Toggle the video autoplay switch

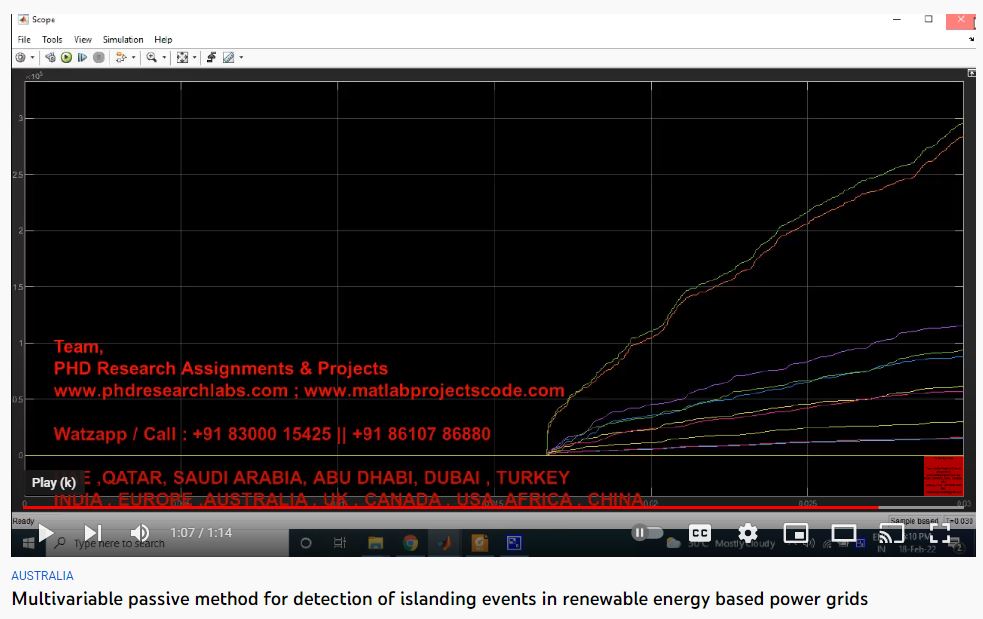pyautogui.click(x=647, y=533)
